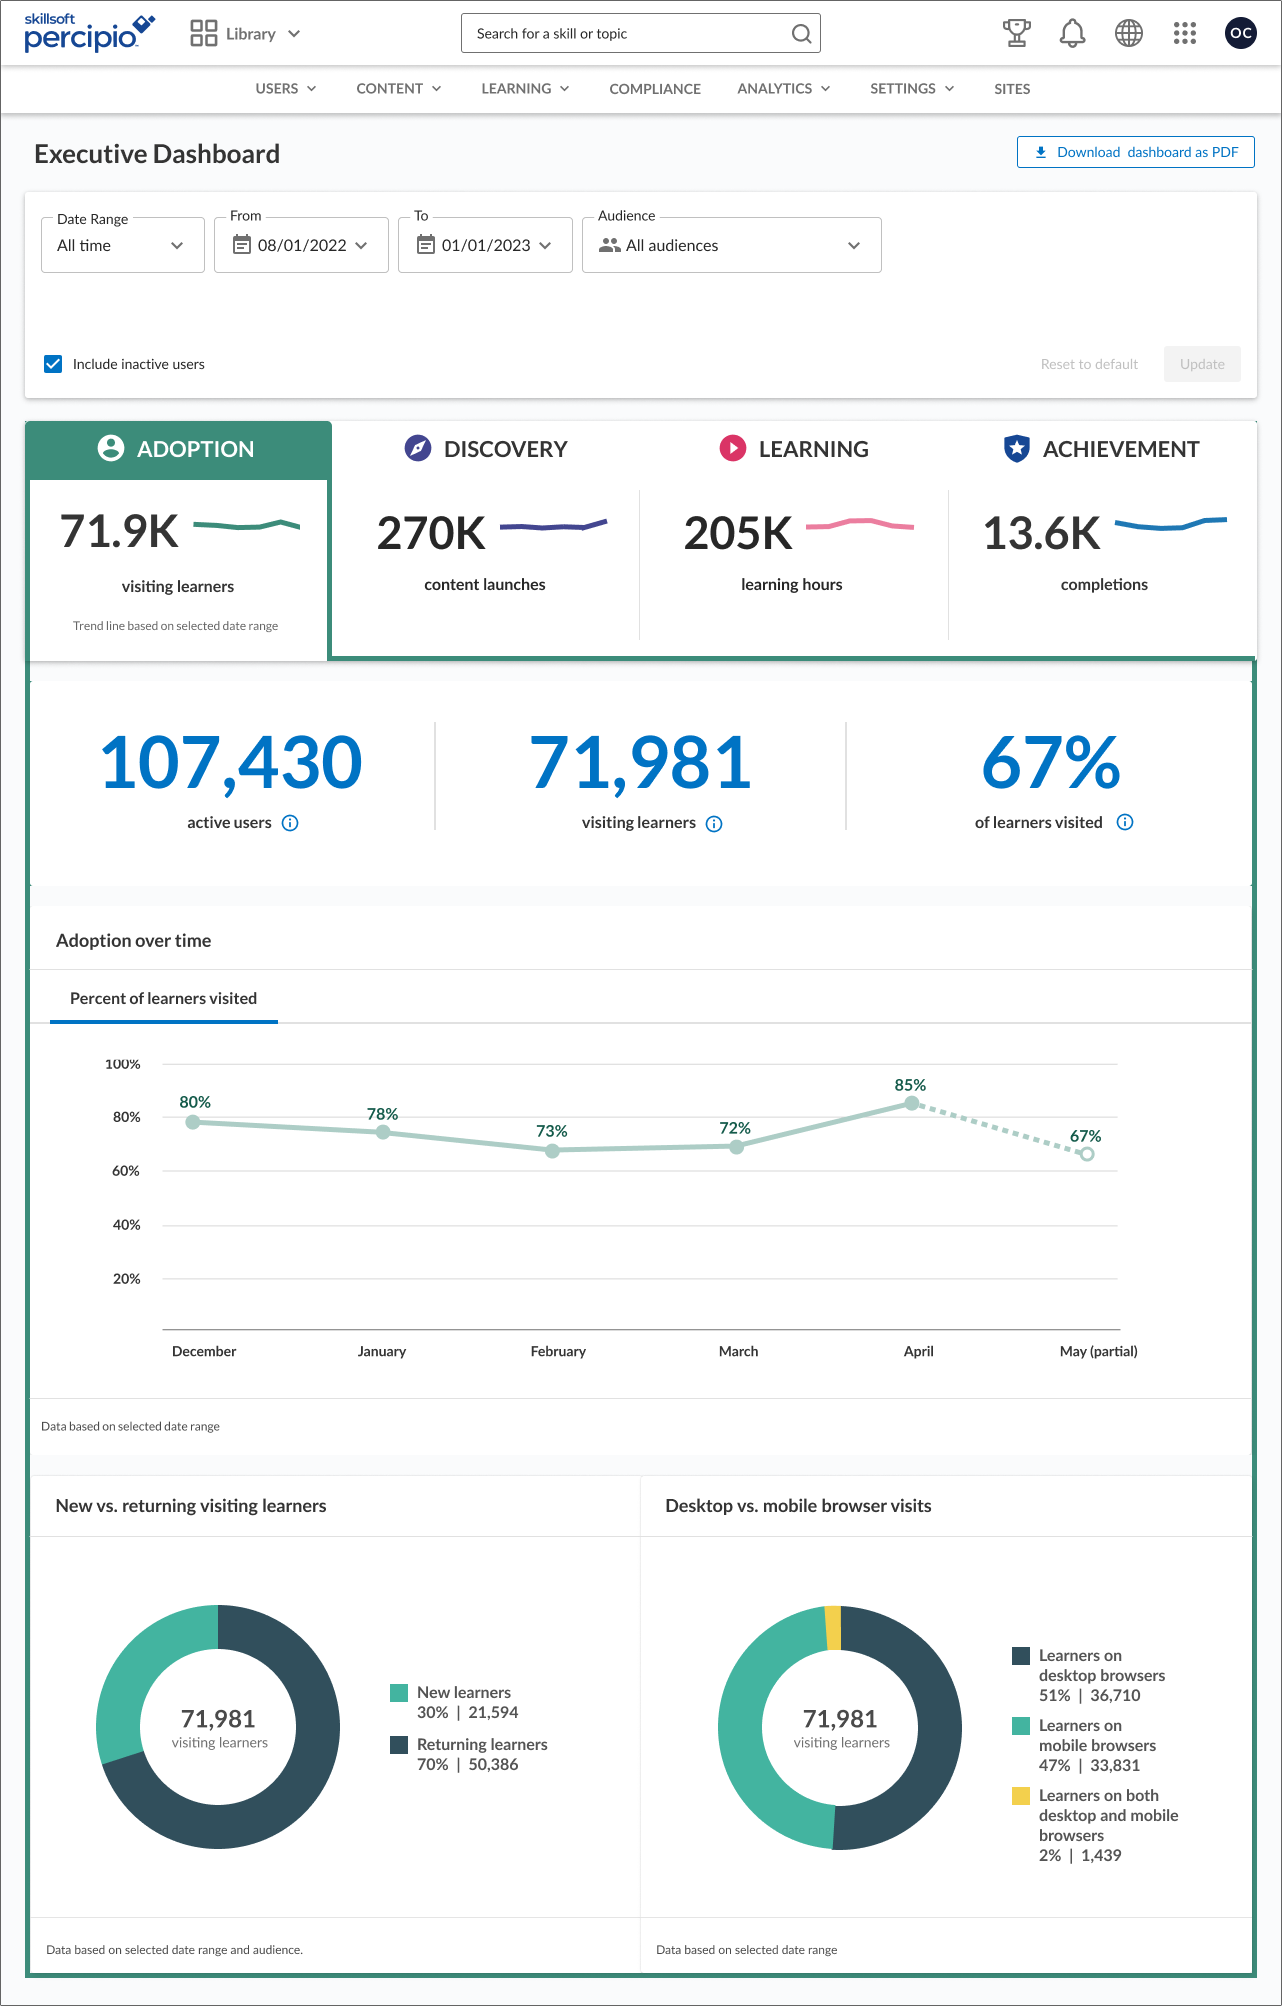This screenshot has height=2006, width=1282.
Task: Select the ADOPTION tab
Action: (178, 449)
